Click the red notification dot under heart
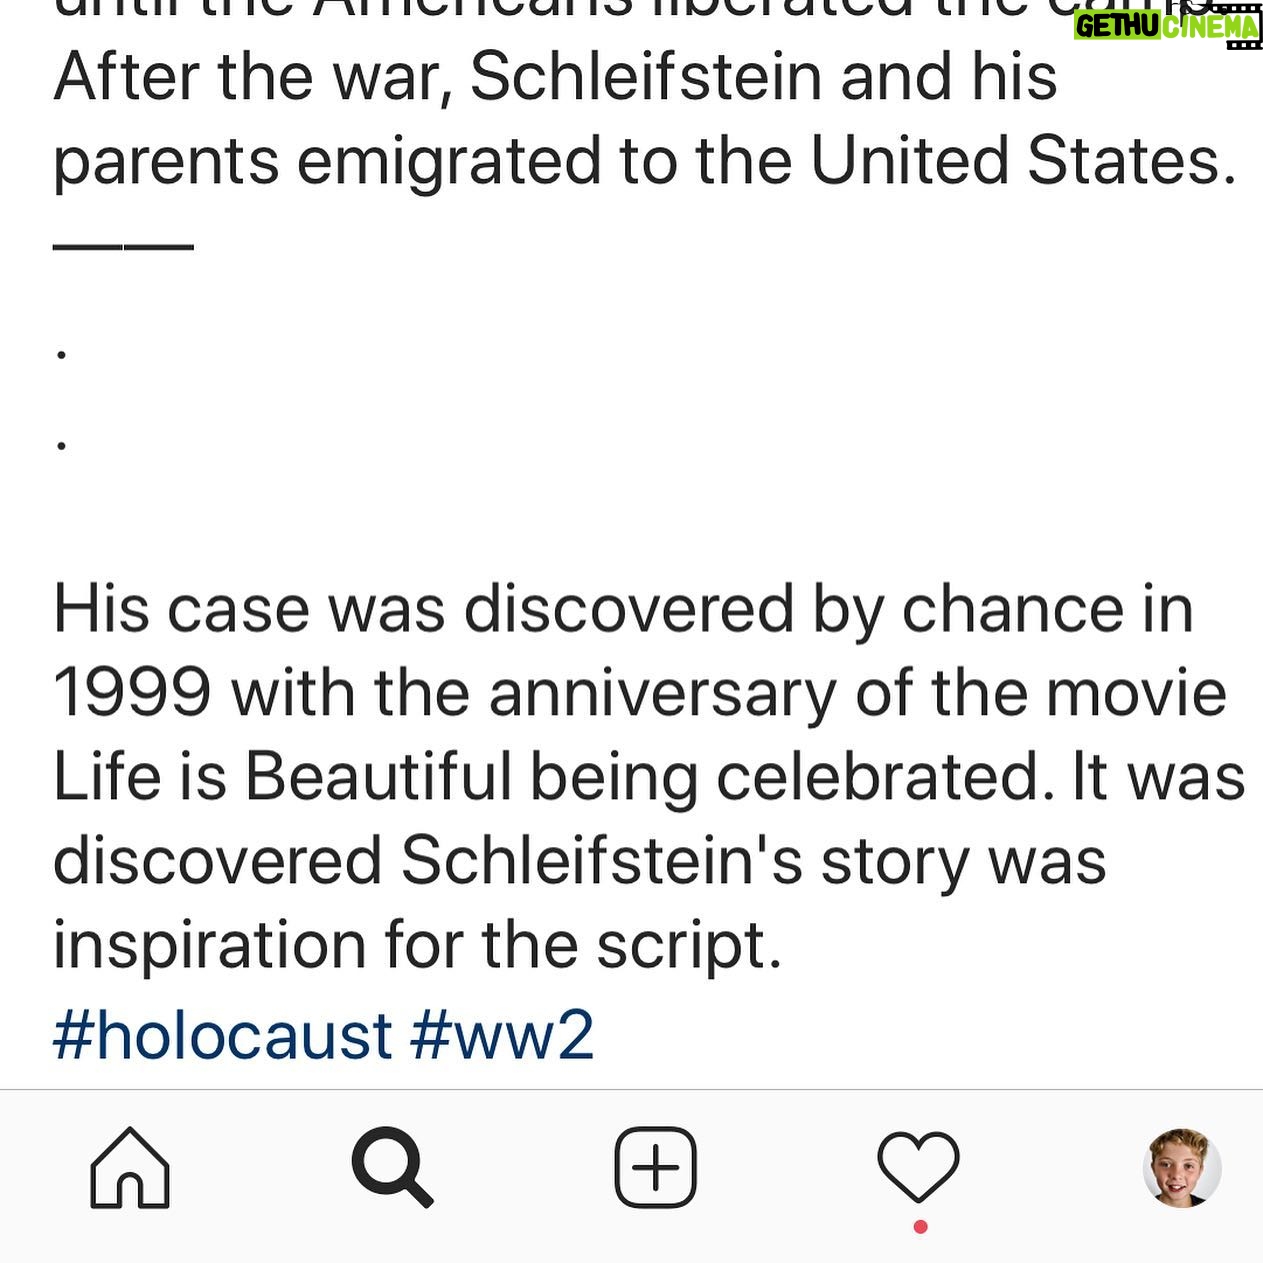Viewport: 1263px width, 1263px height. [x=920, y=1227]
